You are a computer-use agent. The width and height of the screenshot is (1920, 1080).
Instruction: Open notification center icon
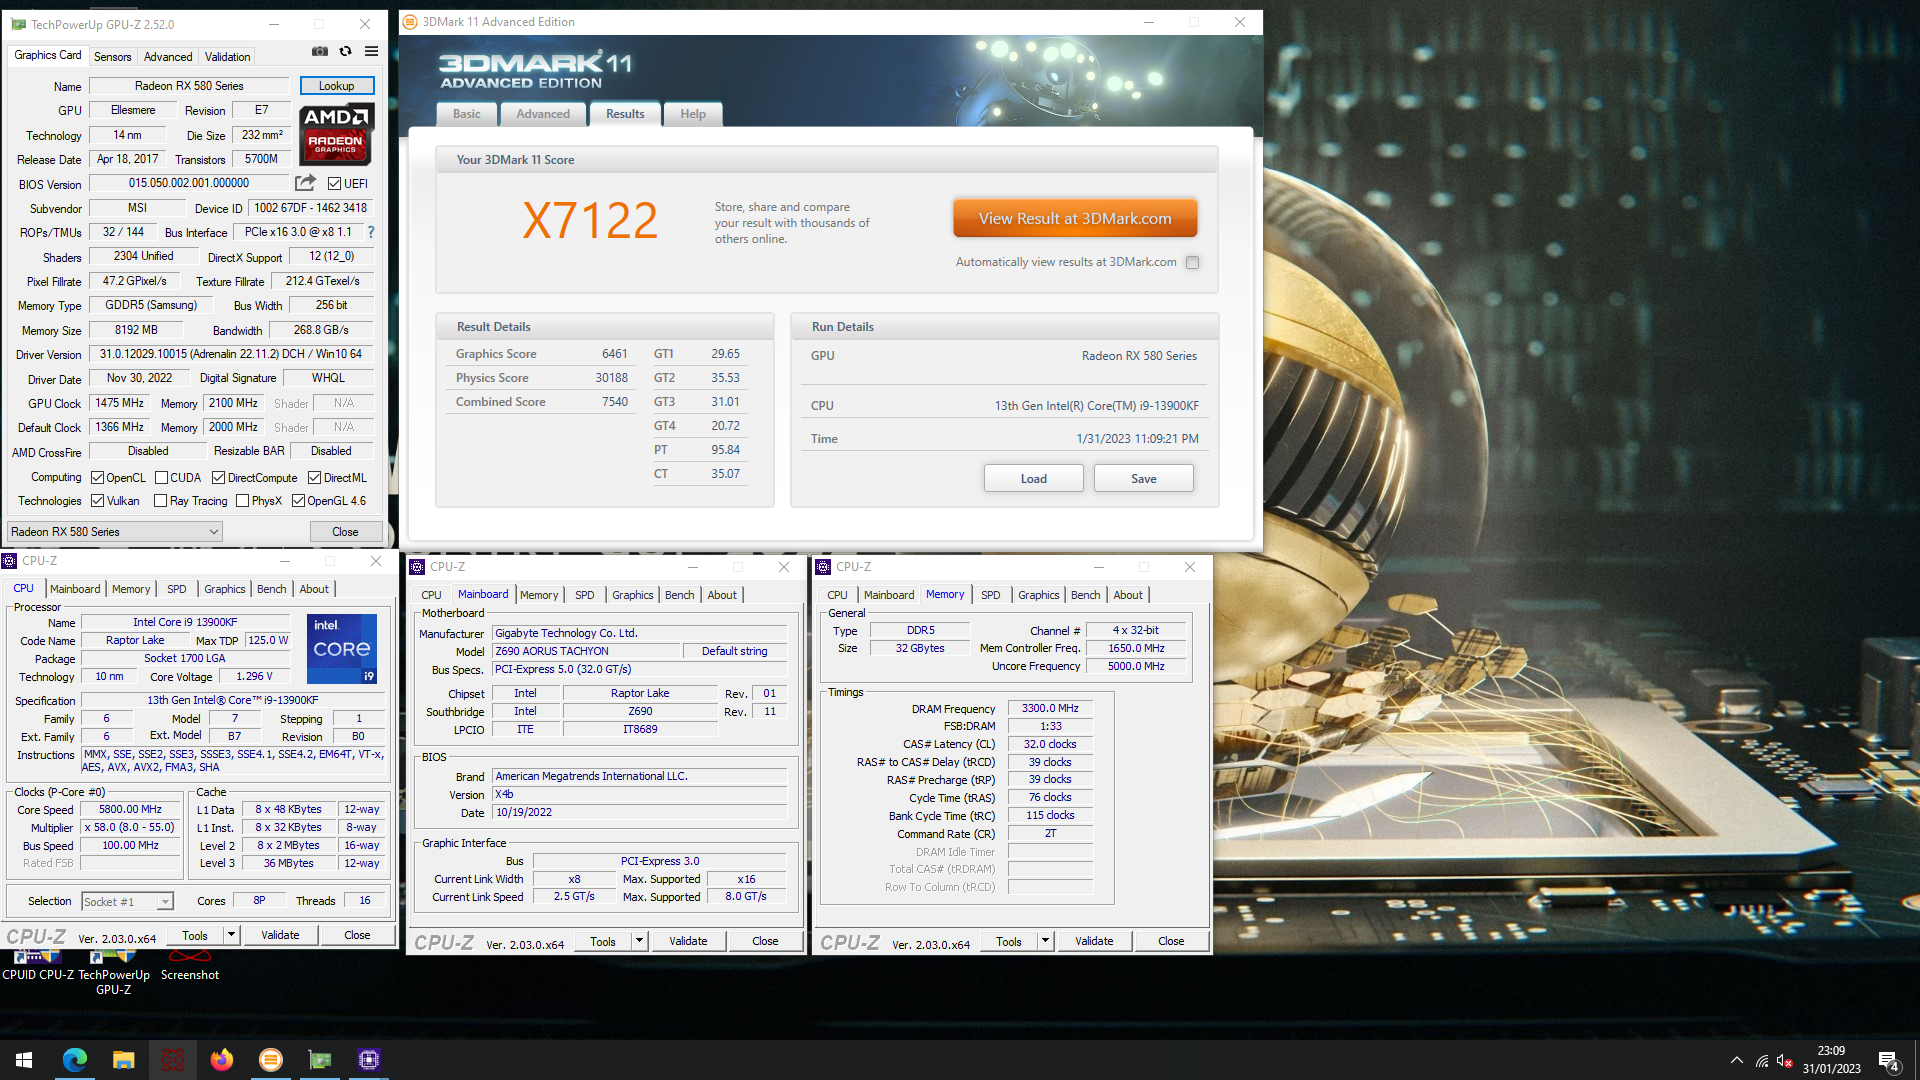(1889, 1060)
